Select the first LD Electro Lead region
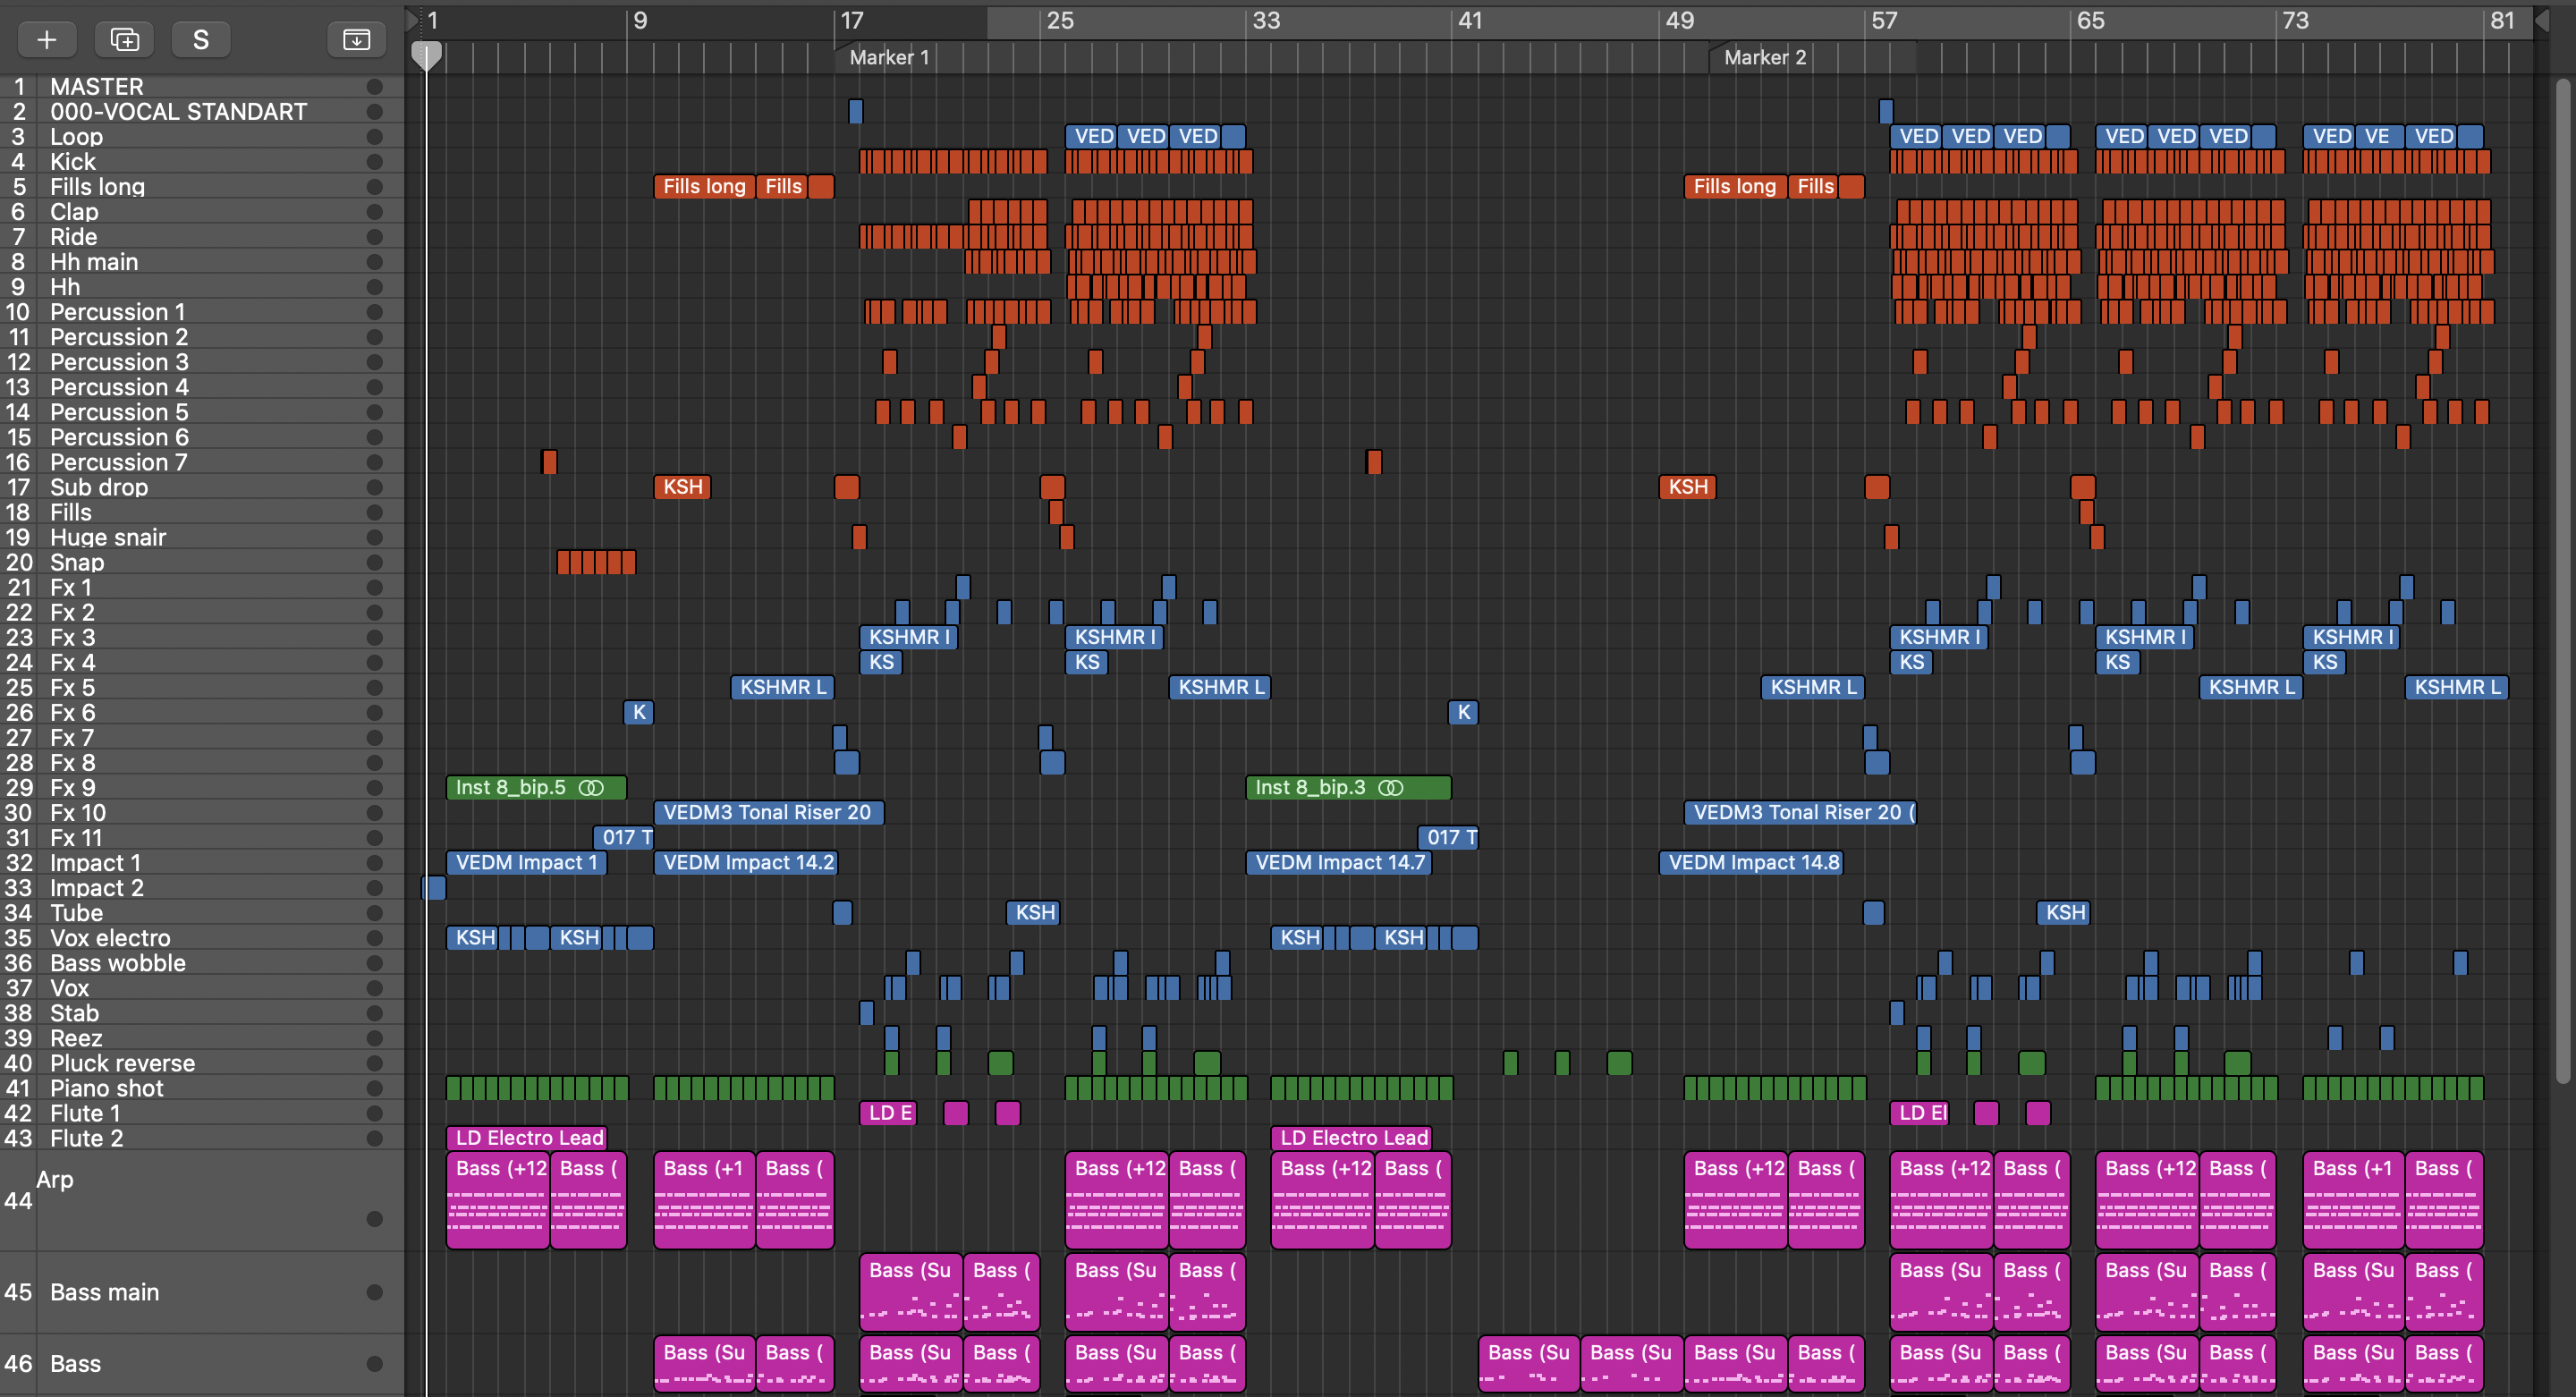This screenshot has width=2576, height=1397. pos(527,1138)
